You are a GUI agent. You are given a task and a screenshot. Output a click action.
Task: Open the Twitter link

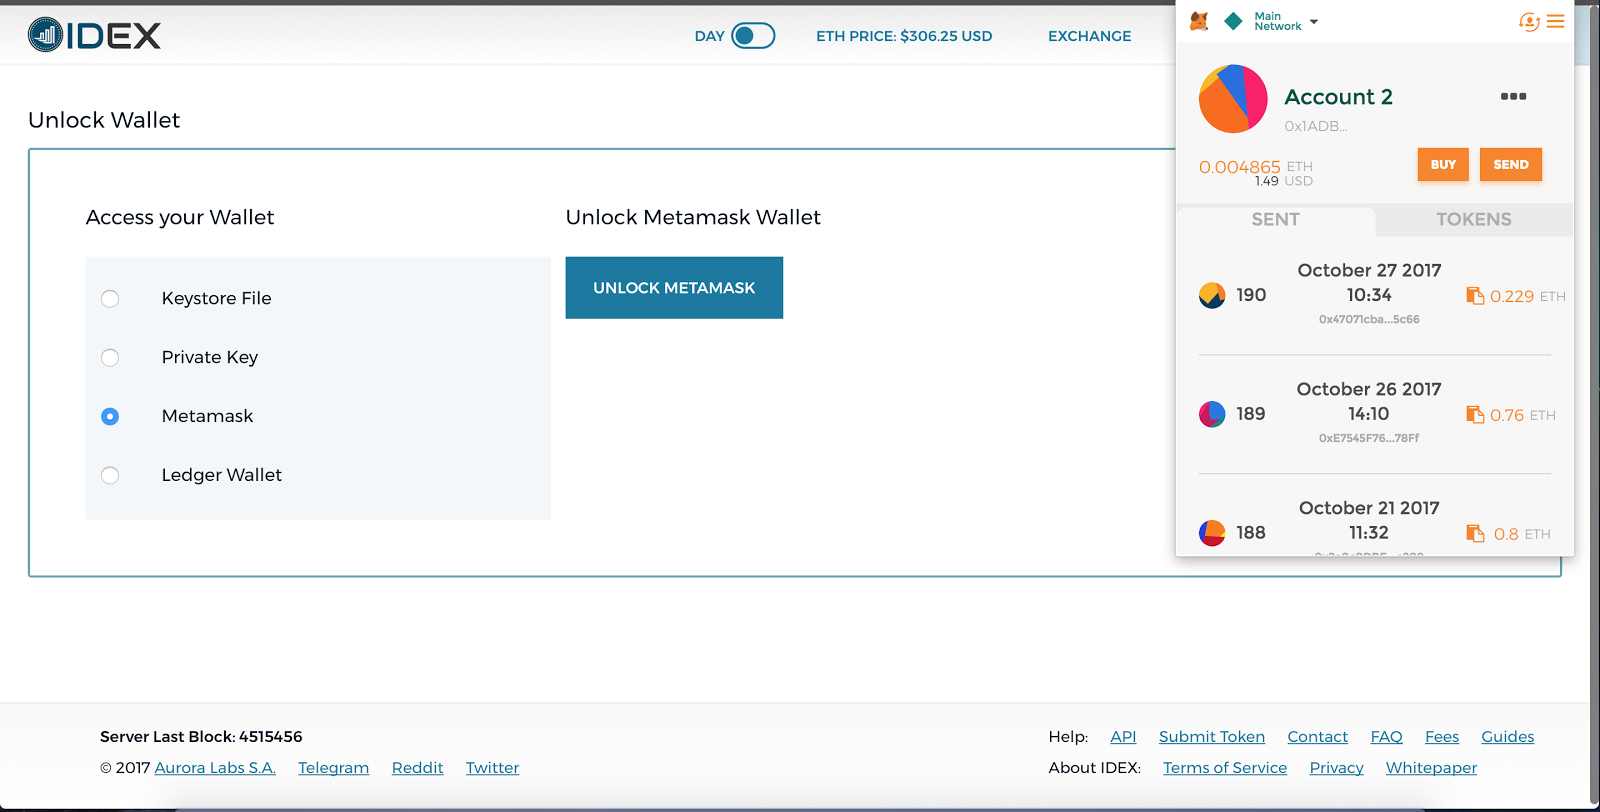[x=492, y=768]
